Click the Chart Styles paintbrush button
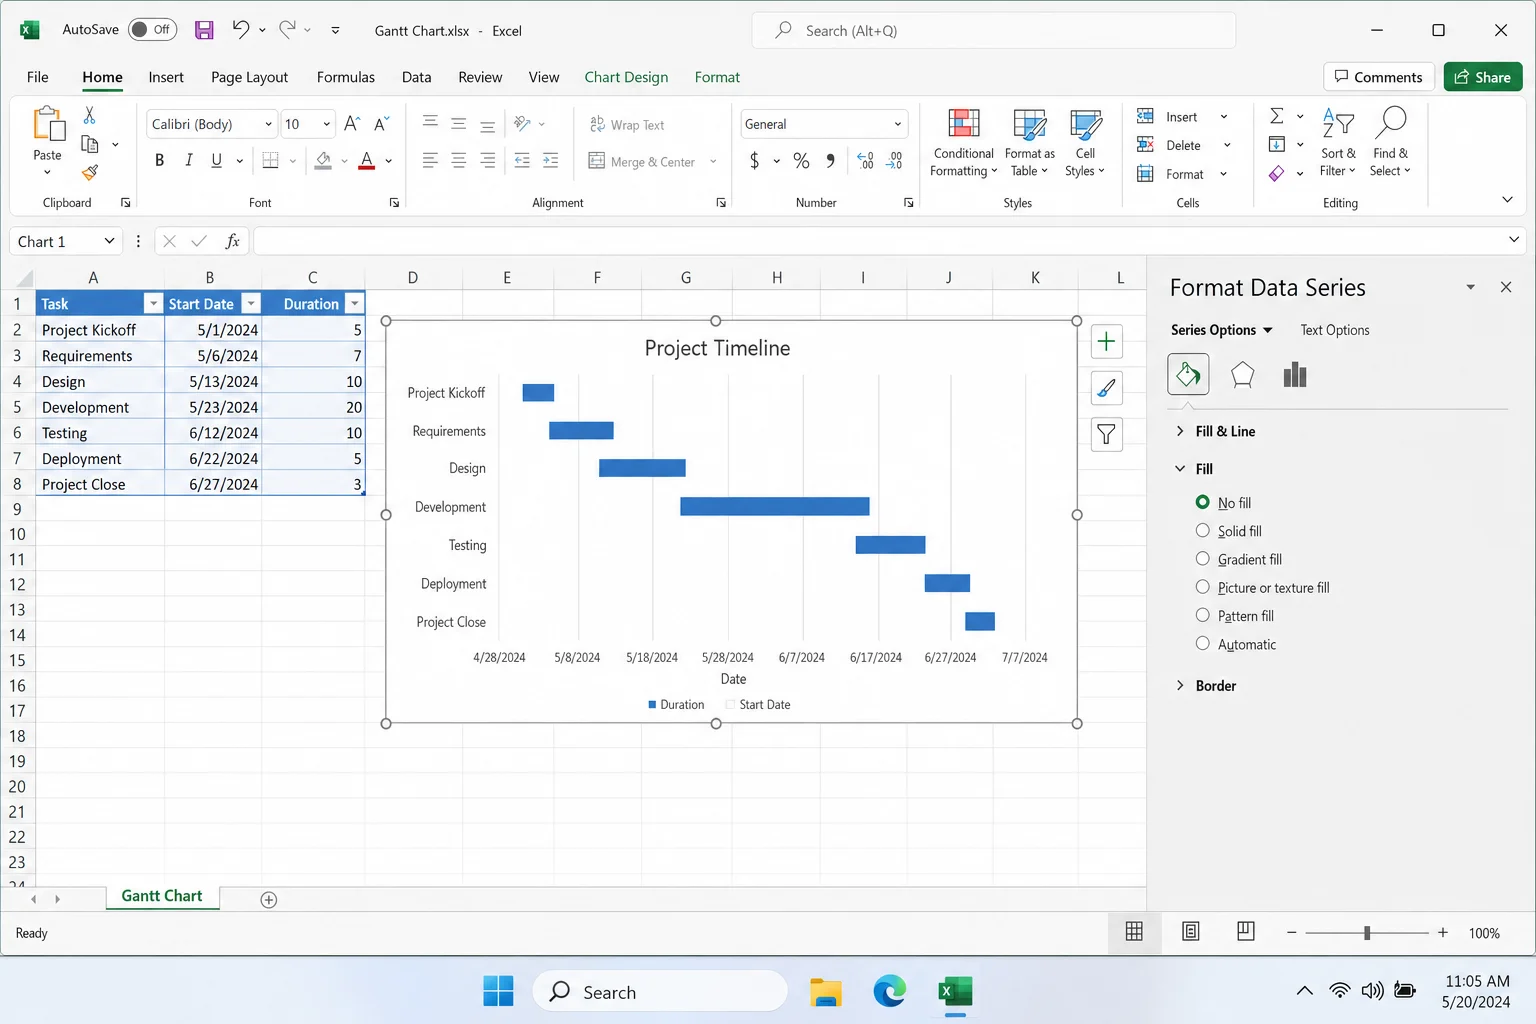1536x1024 pixels. coord(1106,388)
